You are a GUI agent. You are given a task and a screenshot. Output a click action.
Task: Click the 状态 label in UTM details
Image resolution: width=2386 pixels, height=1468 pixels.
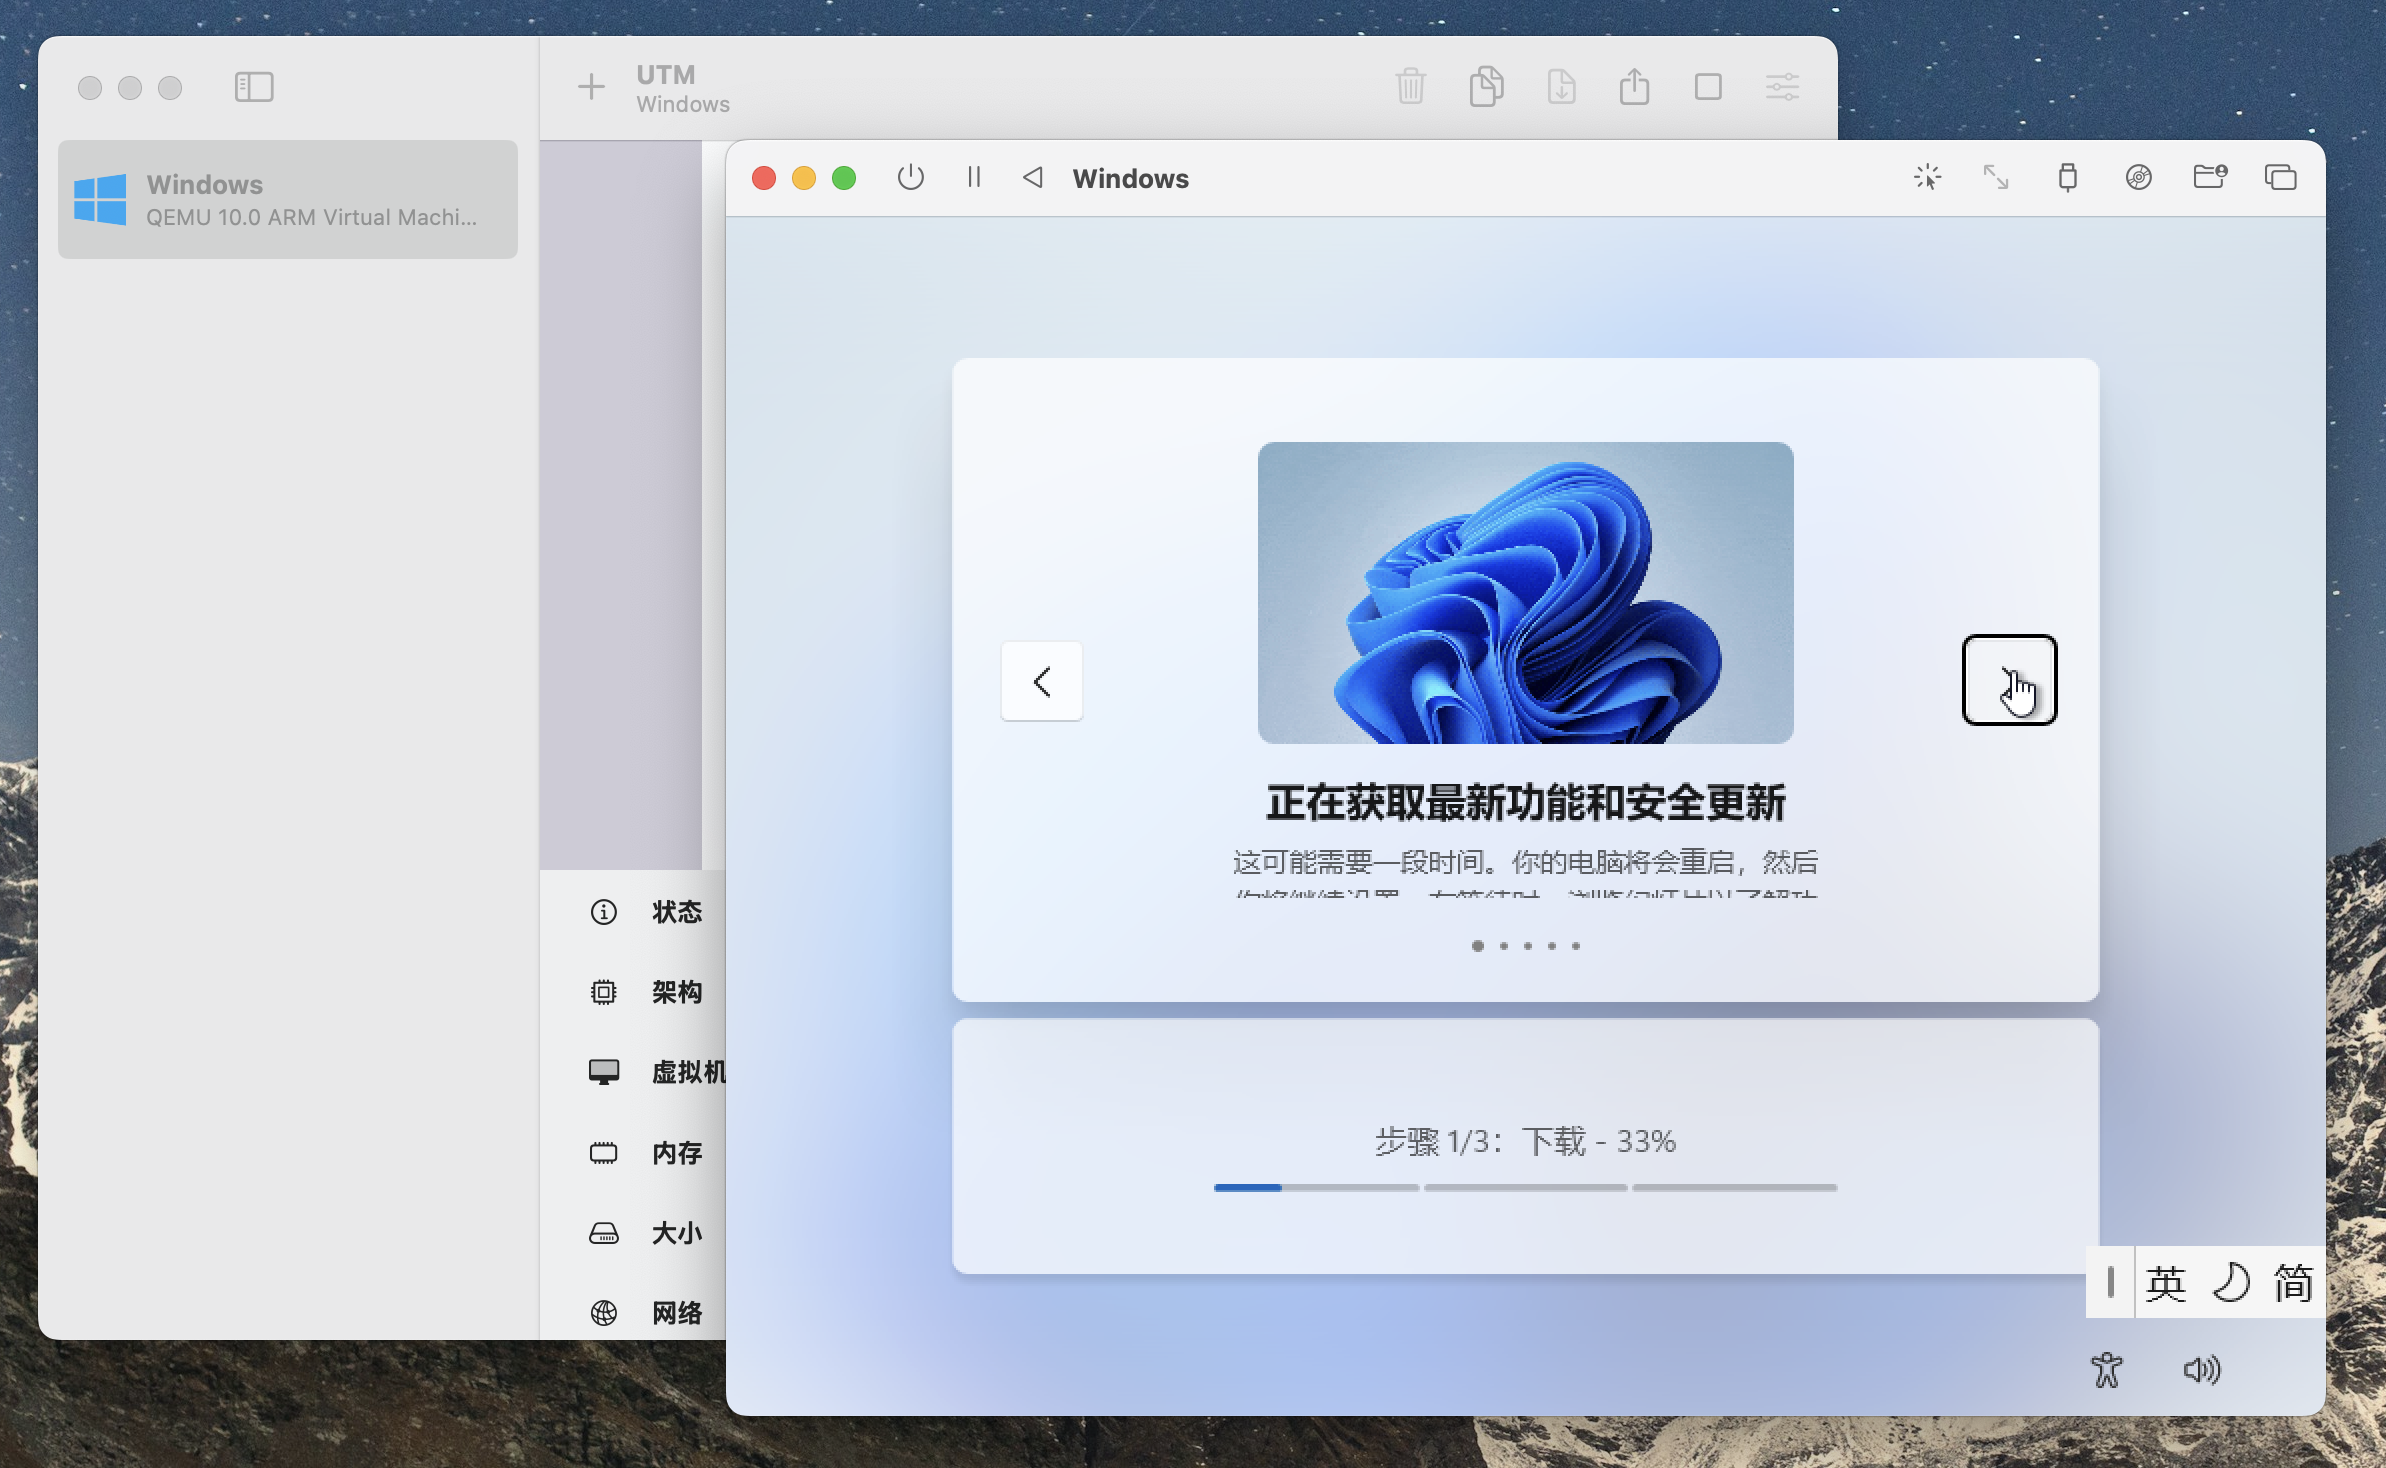[677, 912]
